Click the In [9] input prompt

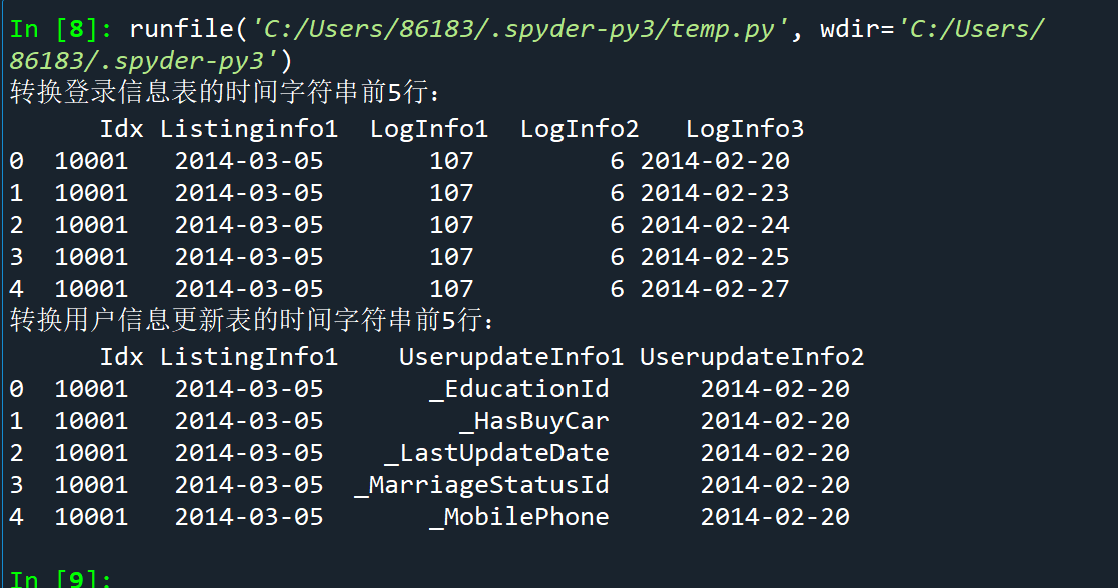tap(62, 579)
